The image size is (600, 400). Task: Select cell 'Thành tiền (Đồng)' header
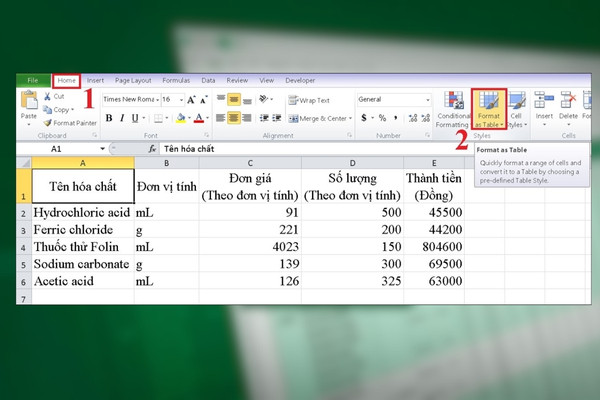pyautogui.click(x=434, y=186)
